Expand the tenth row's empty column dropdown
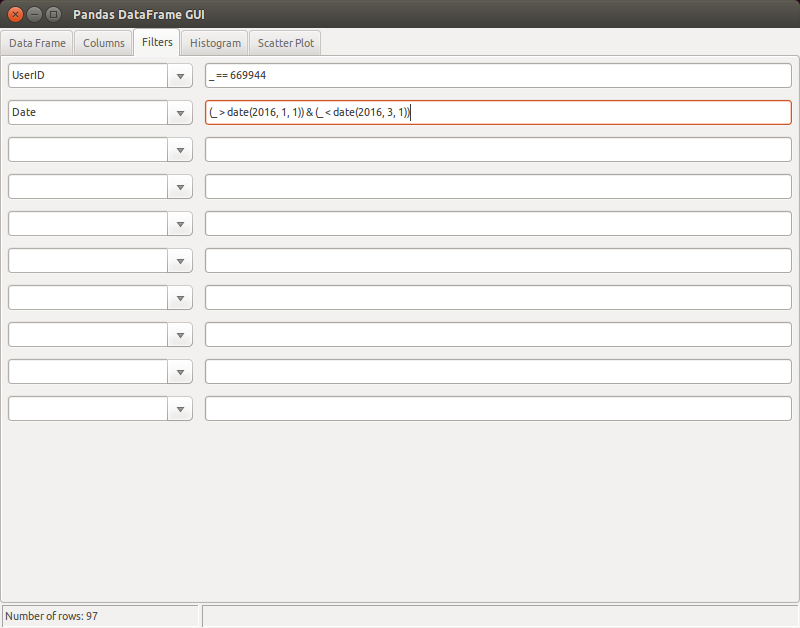Image resolution: width=800 pixels, height=628 pixels. [180, 409]
